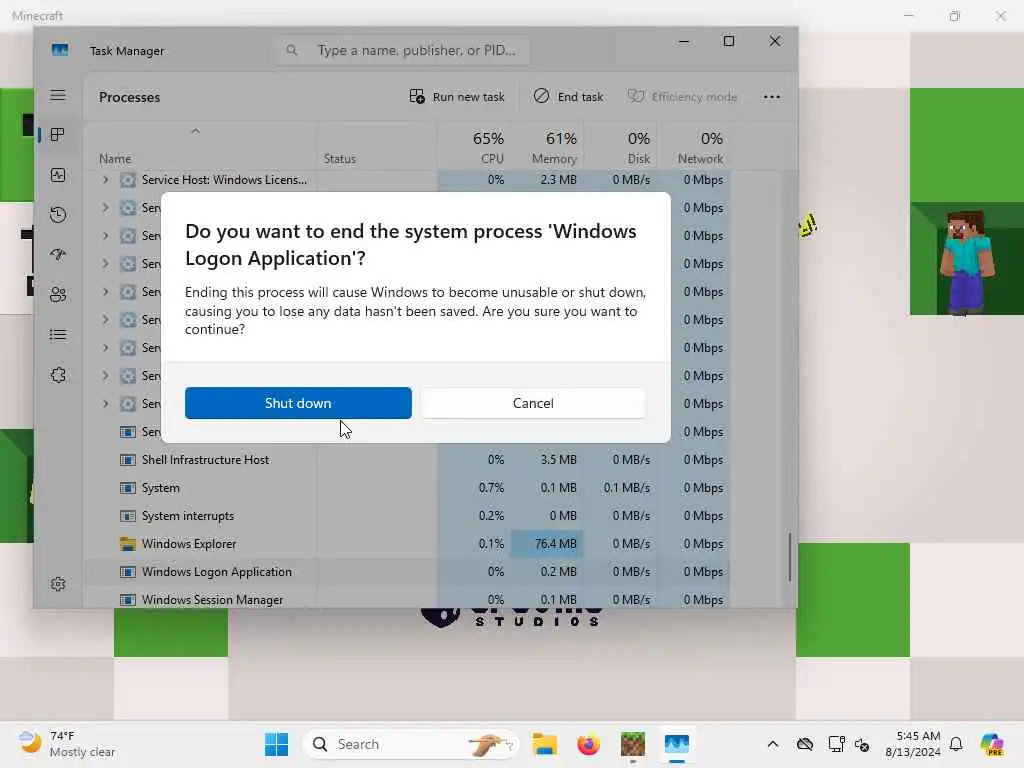Open the weather widget showing 74°F
1024x768 pixels.
tap(67, 744)
